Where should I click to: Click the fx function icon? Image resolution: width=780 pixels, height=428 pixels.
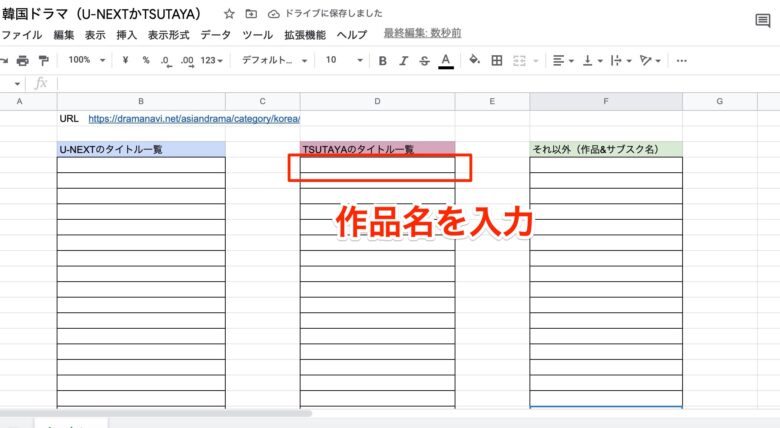41,83
